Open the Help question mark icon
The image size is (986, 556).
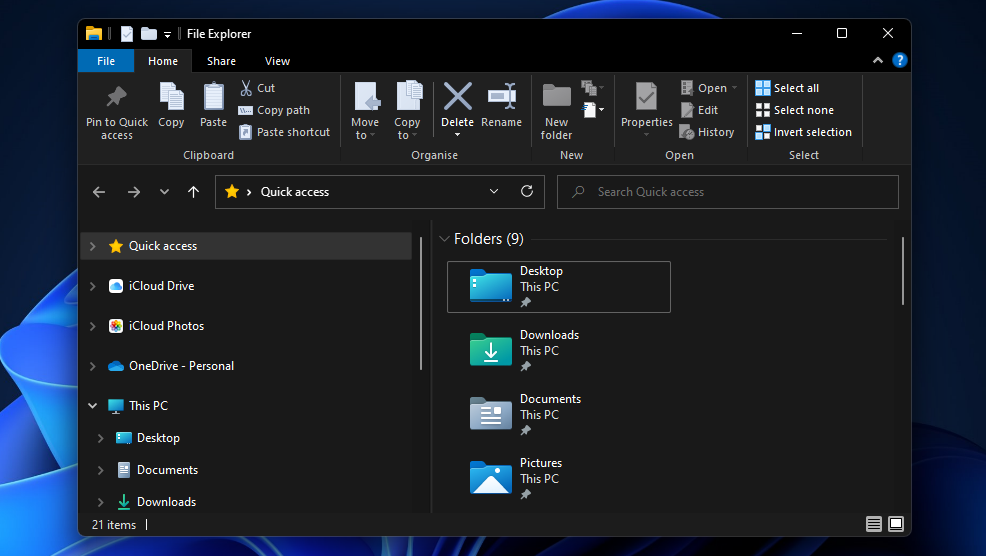click(900, 61)
